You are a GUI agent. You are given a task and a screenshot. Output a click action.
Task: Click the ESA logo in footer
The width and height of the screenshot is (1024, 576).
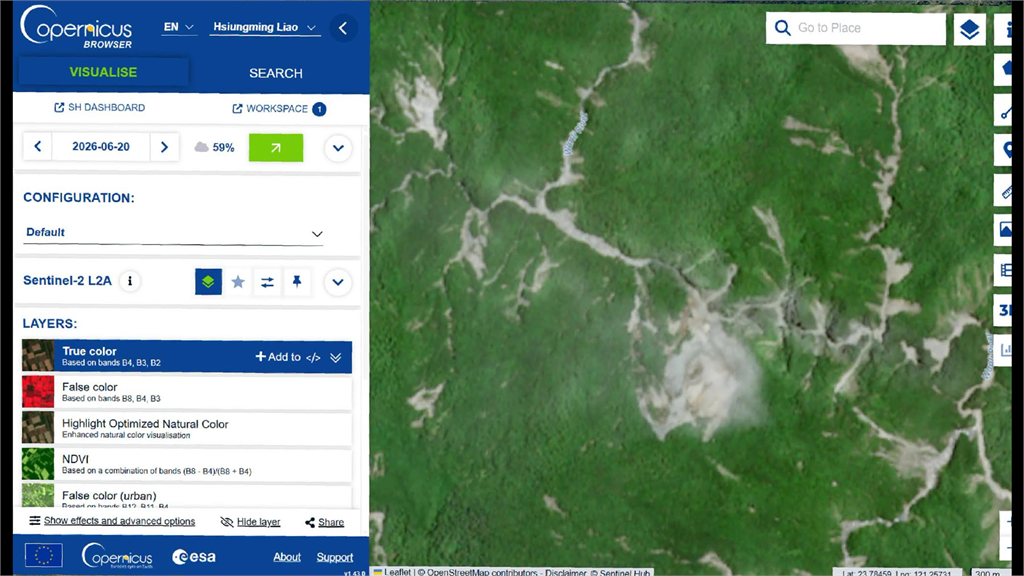coord(194,557)
